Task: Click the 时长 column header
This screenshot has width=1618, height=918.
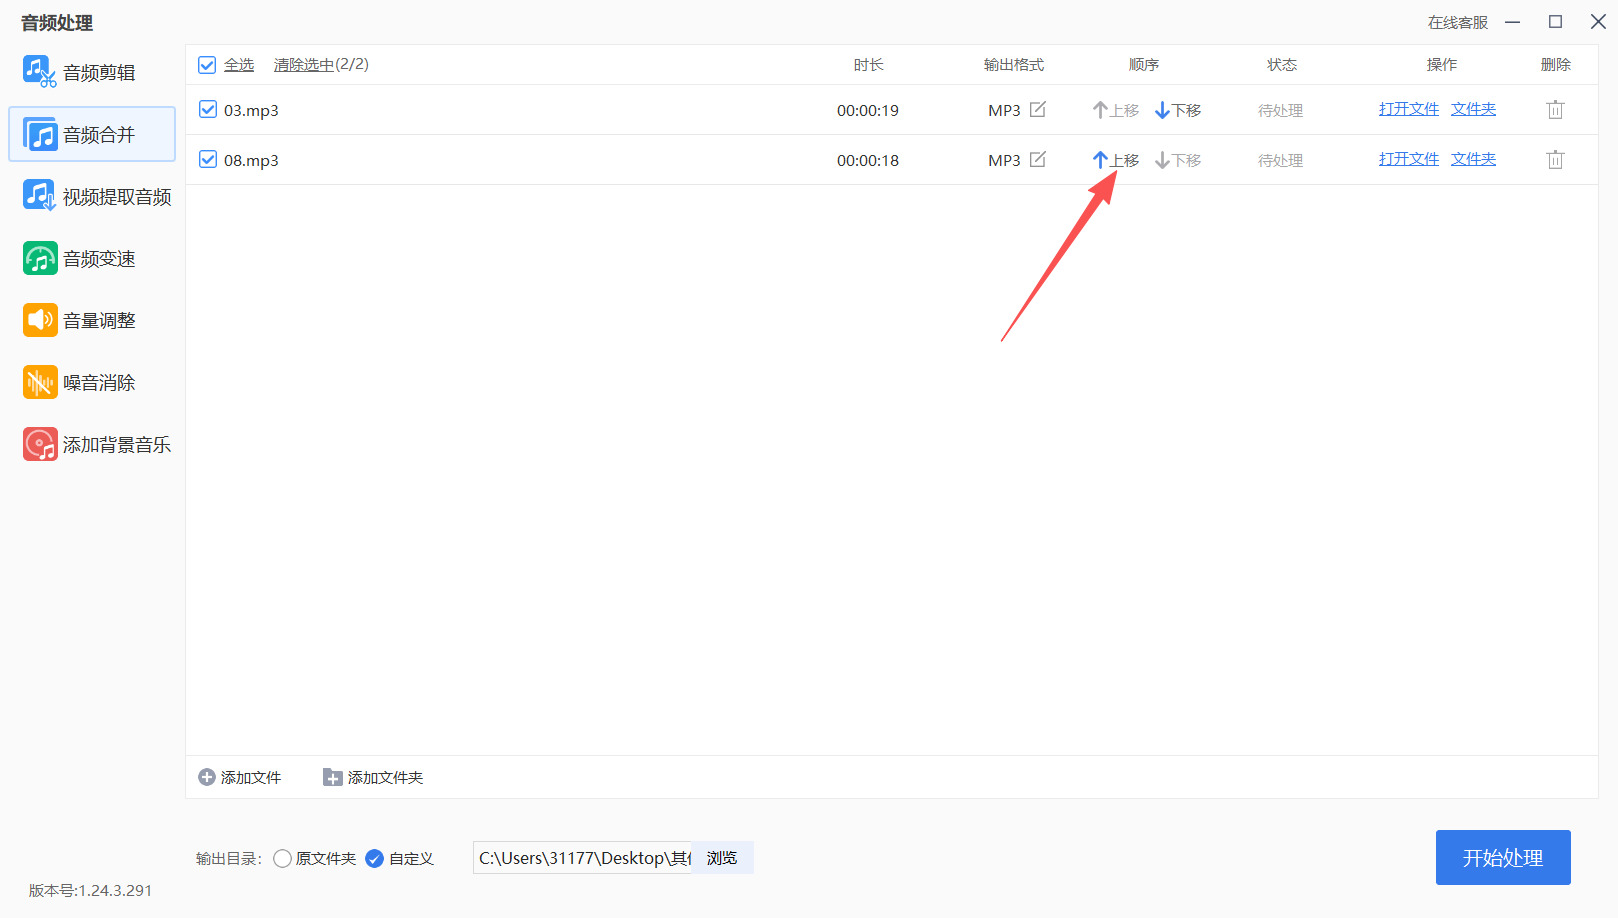Action: click(x=868, y=65)
